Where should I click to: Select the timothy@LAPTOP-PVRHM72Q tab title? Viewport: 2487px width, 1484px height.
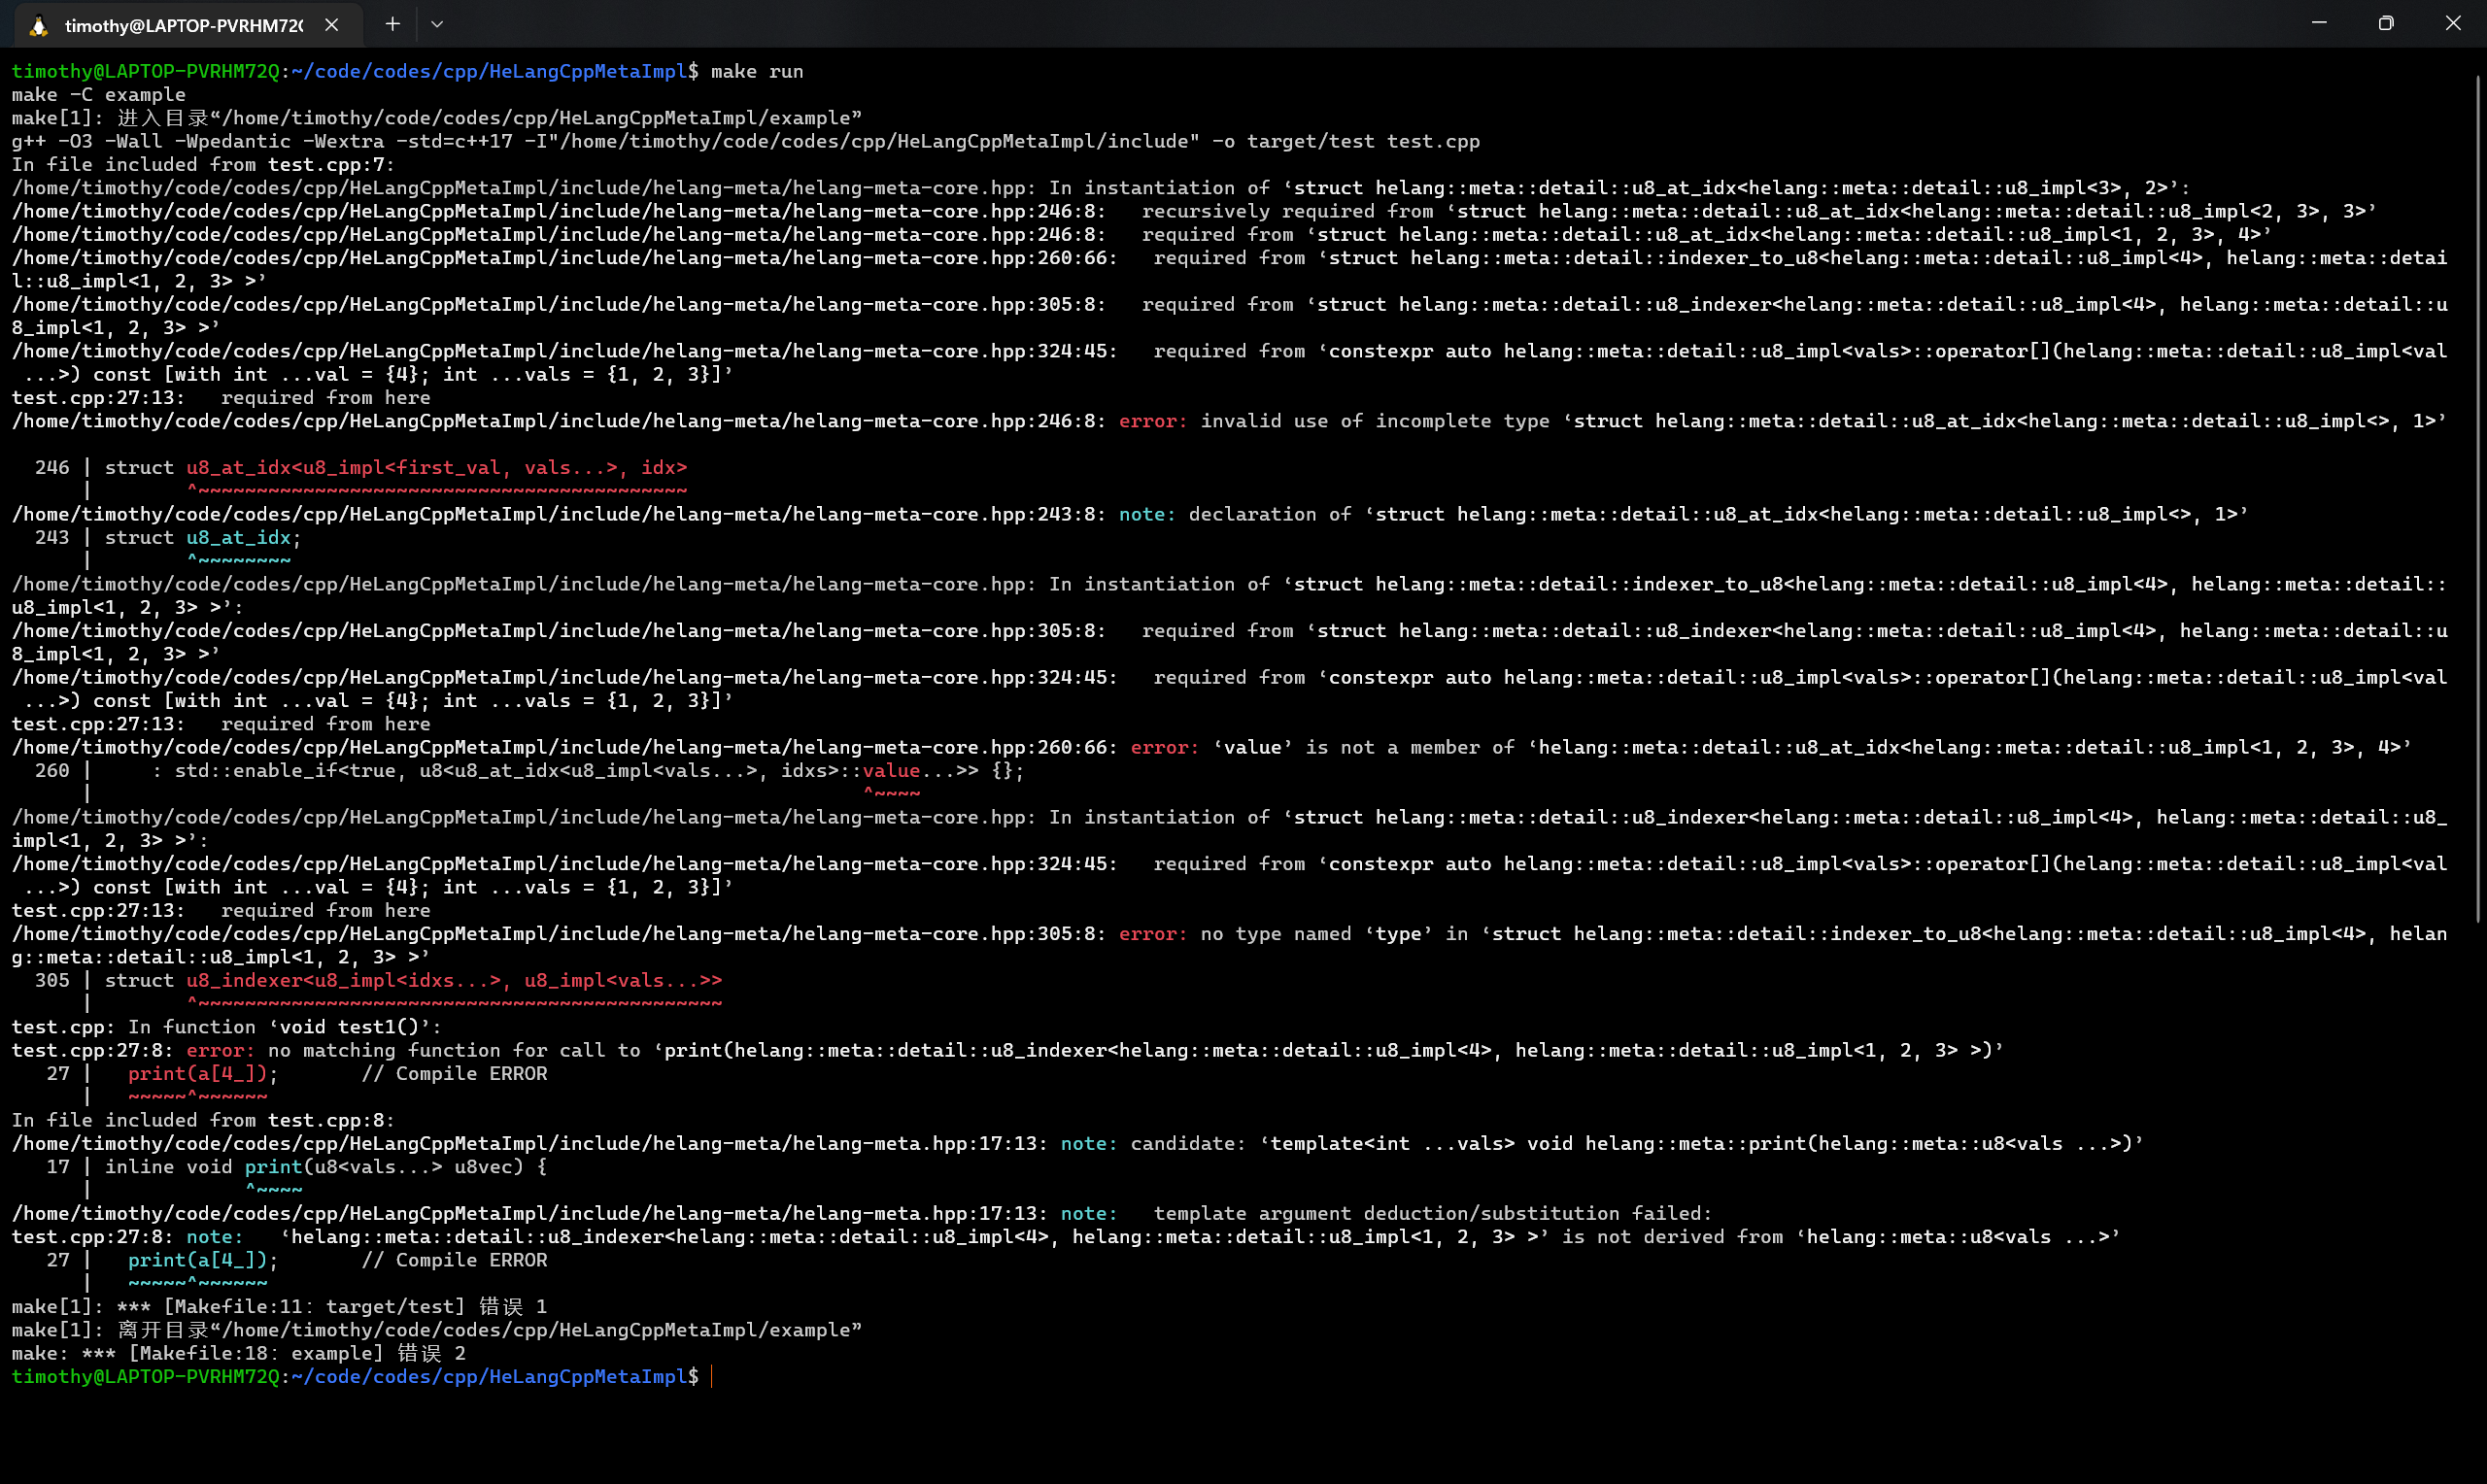[184, 26]
